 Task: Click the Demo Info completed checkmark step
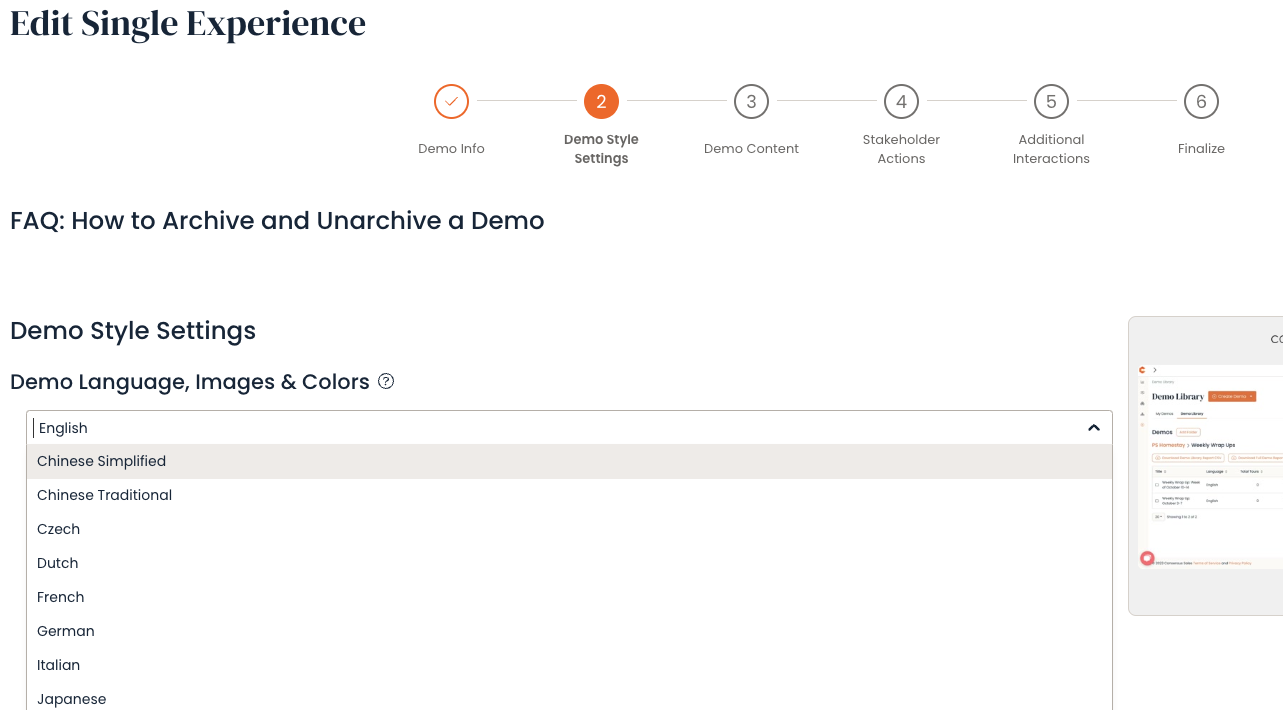click(451, 101)
